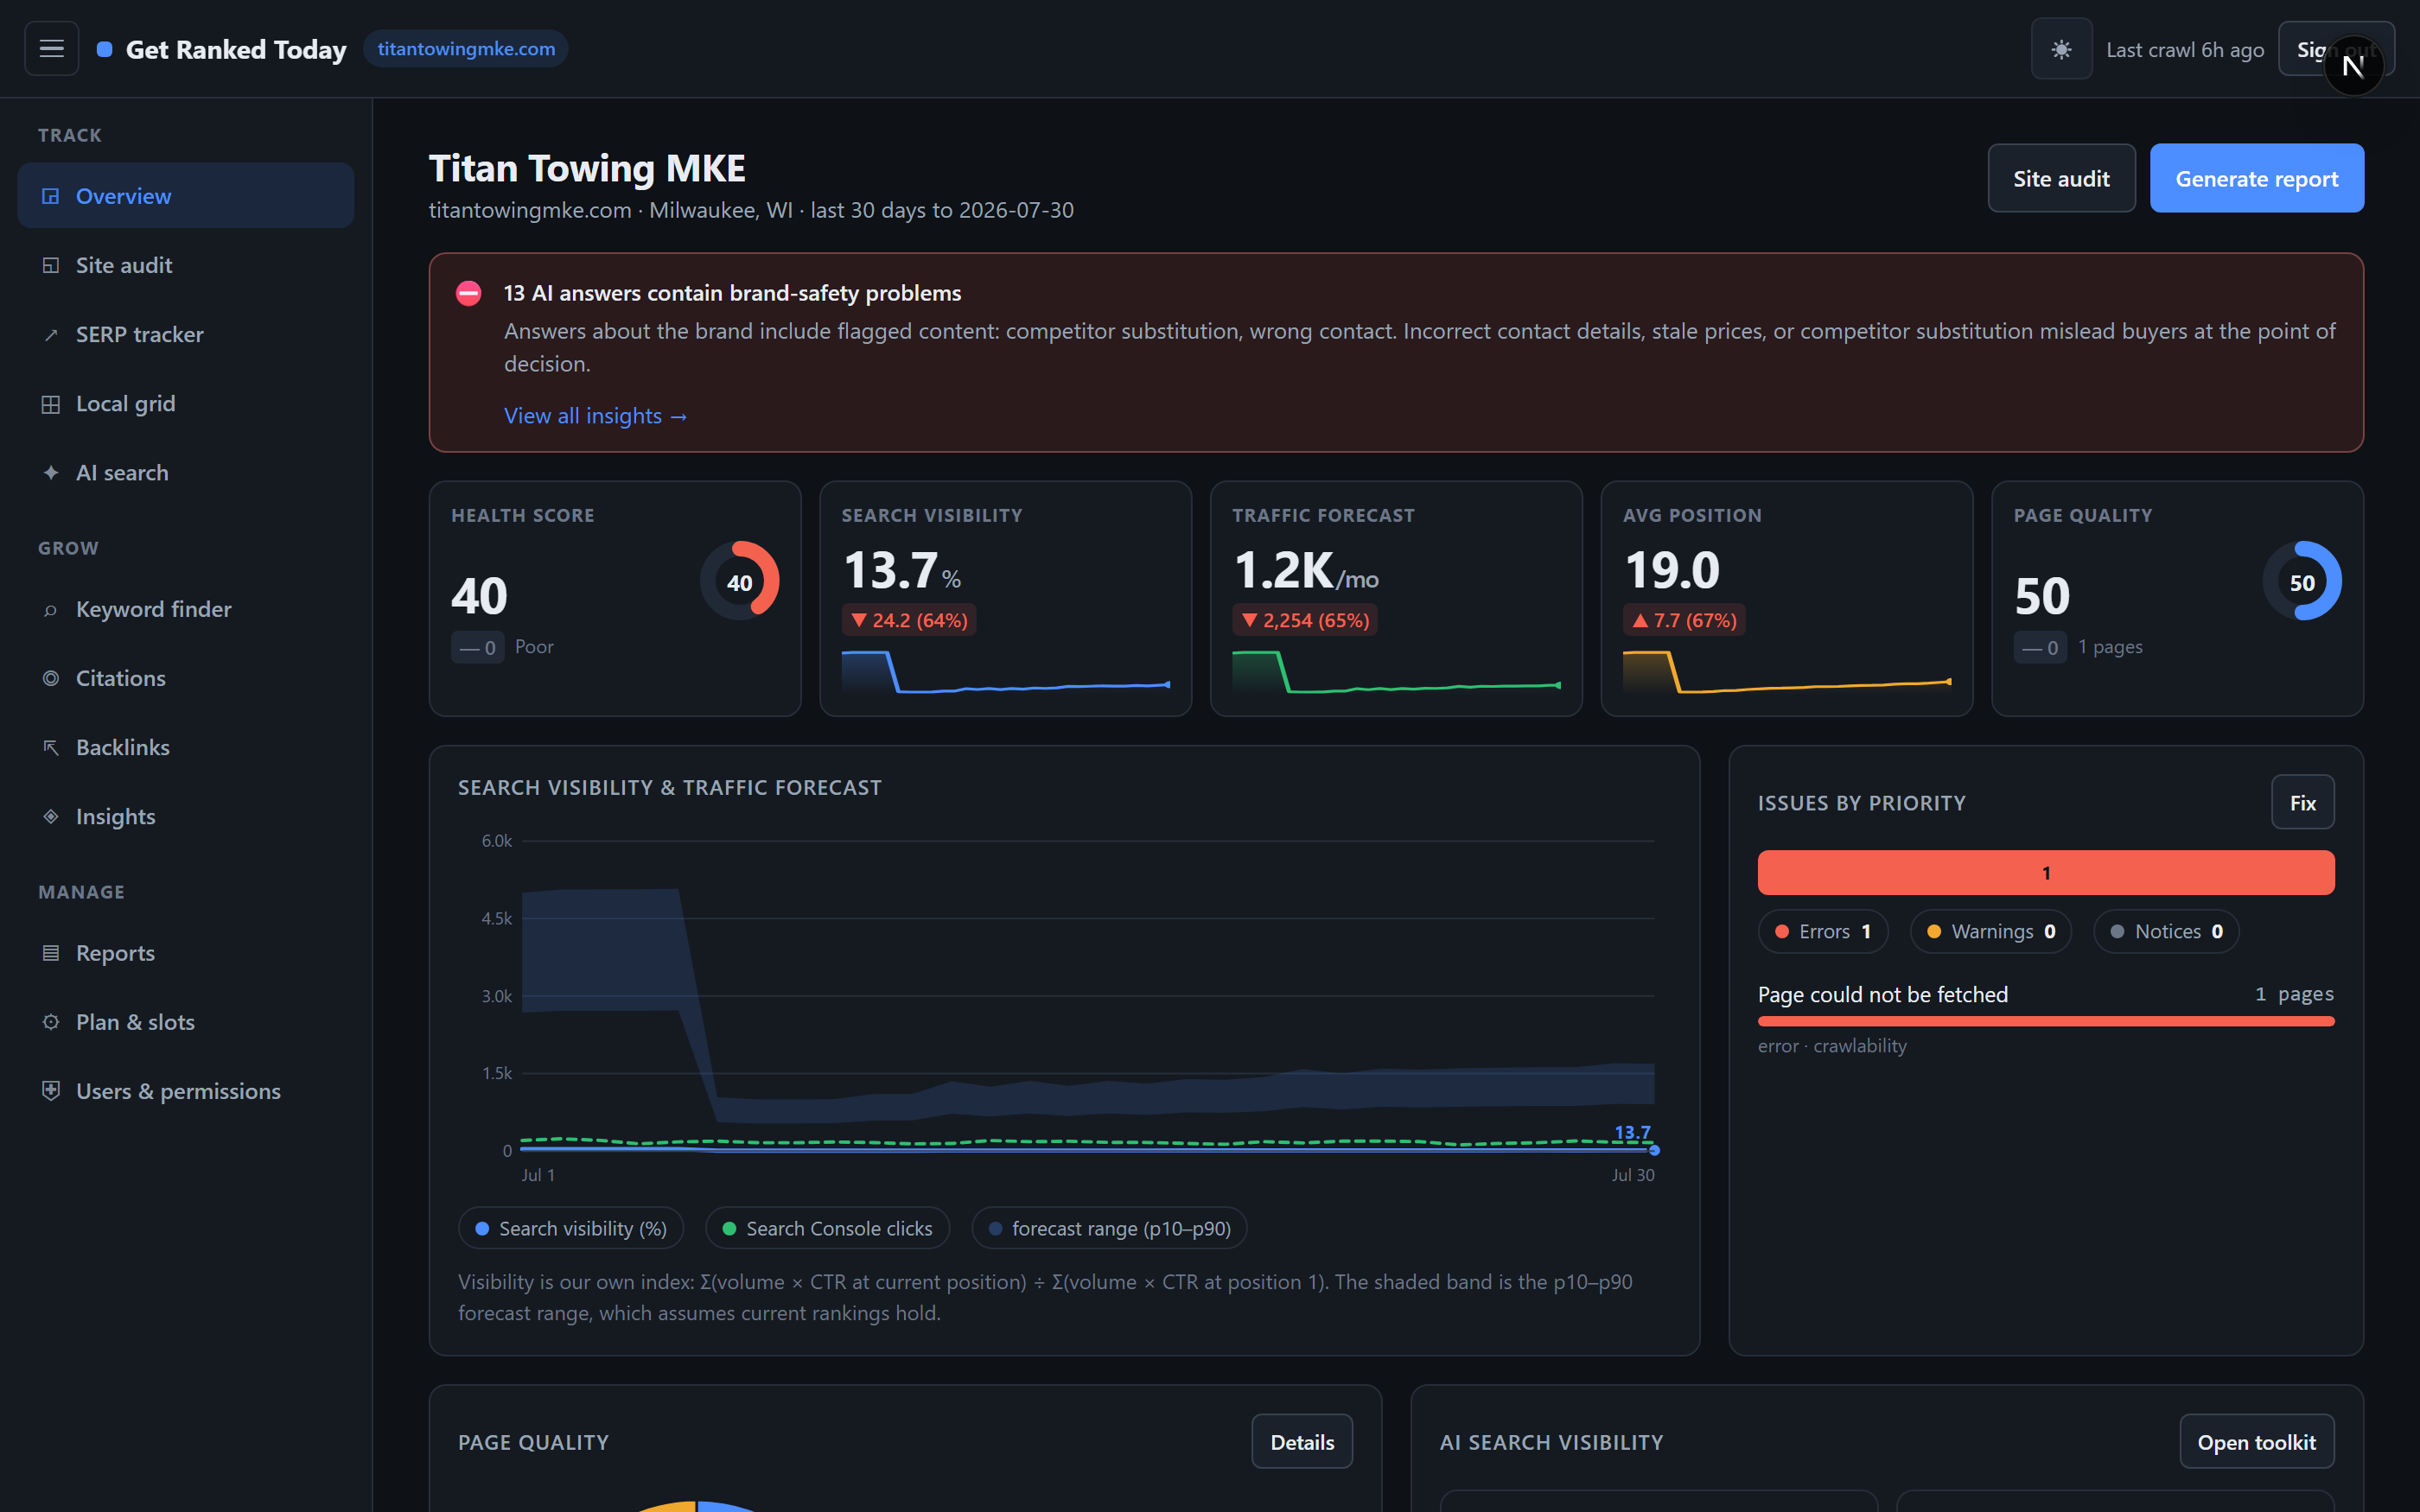Screen dimensions: 2420x1512
Task: Click the red brand-safety alert icon
Action: point(468,293)
